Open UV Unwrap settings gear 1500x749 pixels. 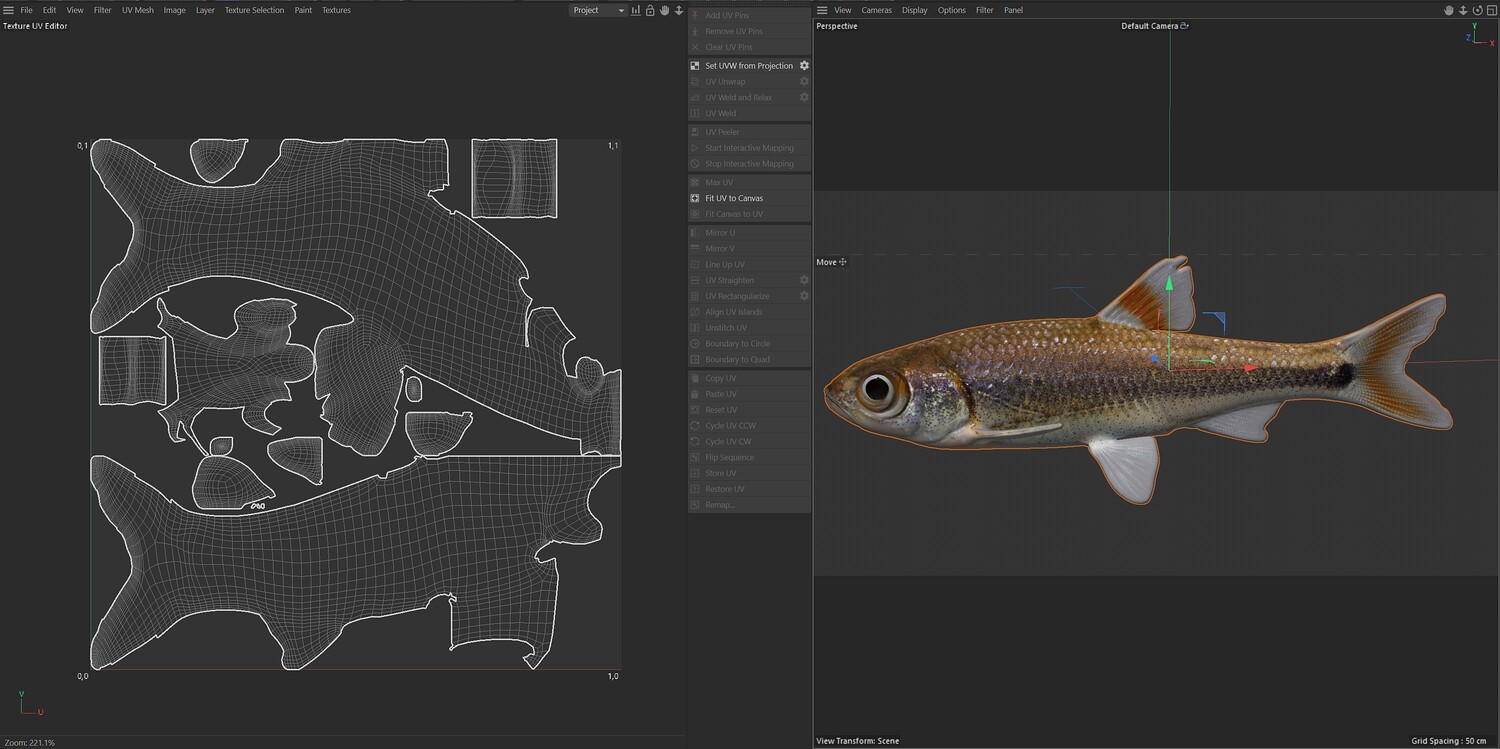pos(804,82)
